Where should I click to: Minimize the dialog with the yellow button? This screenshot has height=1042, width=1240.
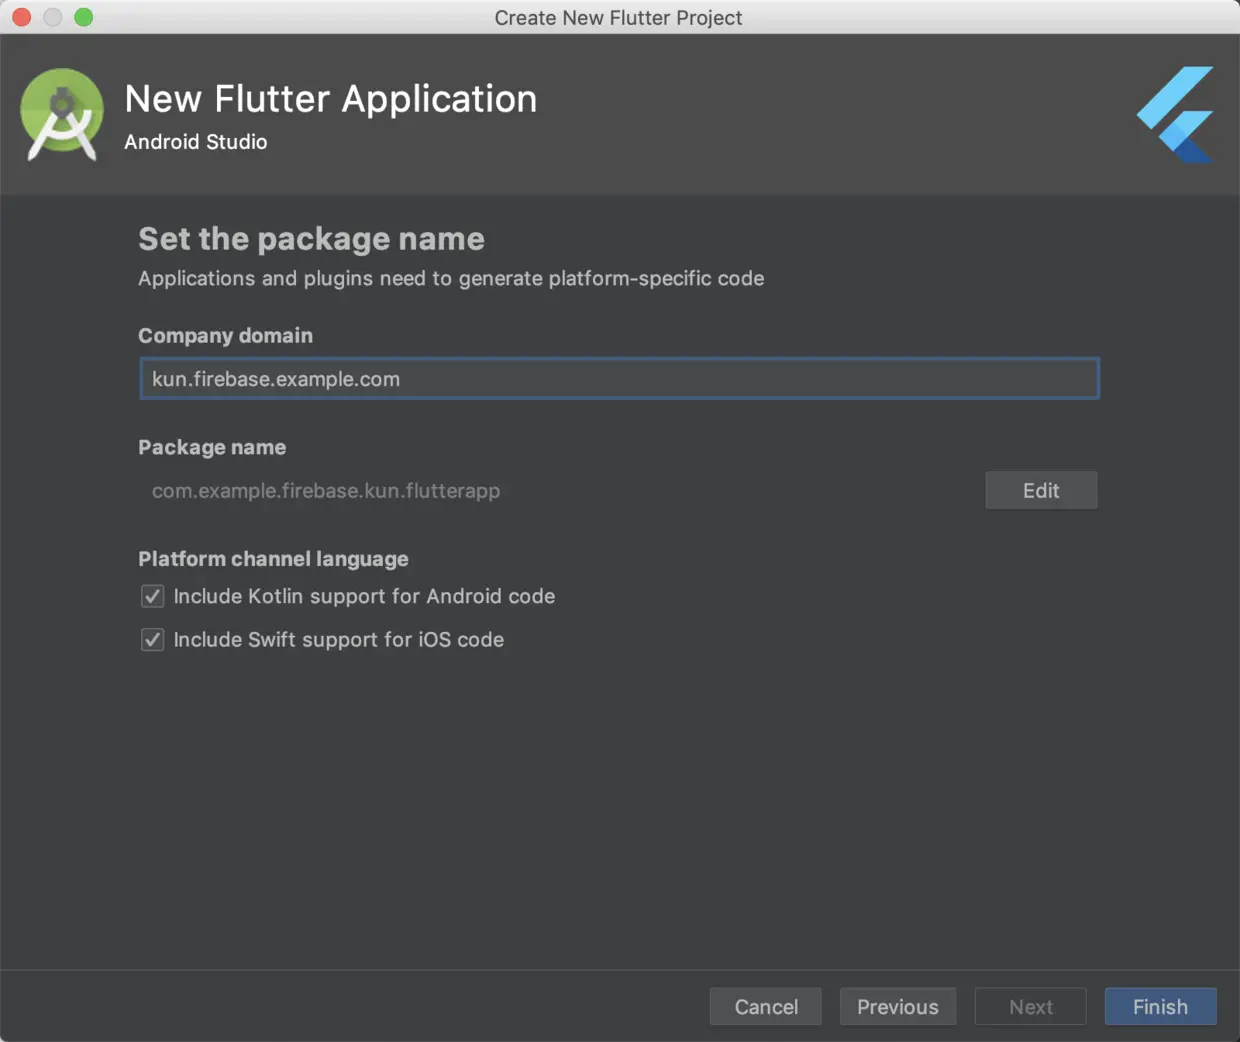coord(53,17)
